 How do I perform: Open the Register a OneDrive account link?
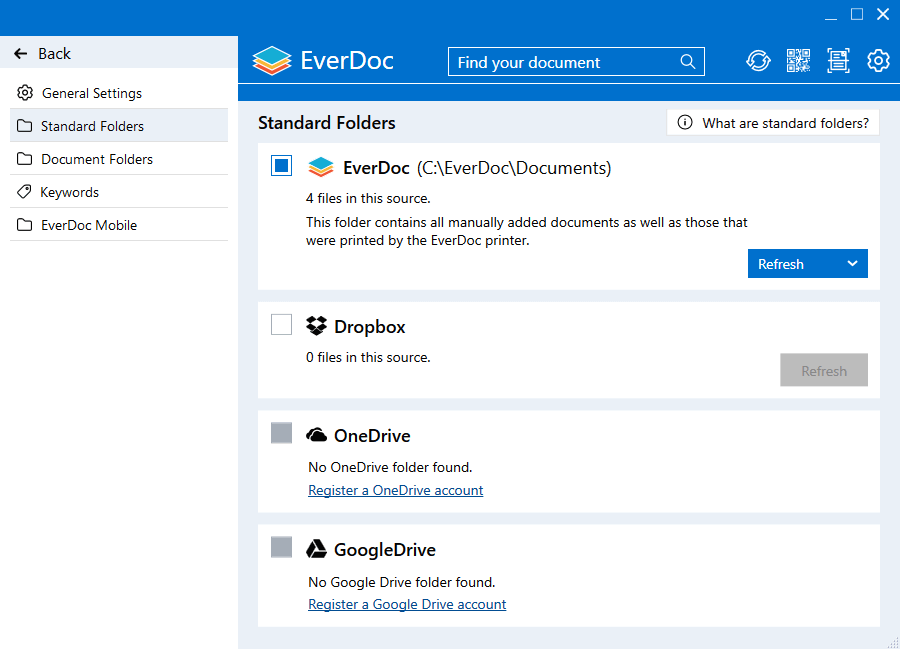click(395, 490)
